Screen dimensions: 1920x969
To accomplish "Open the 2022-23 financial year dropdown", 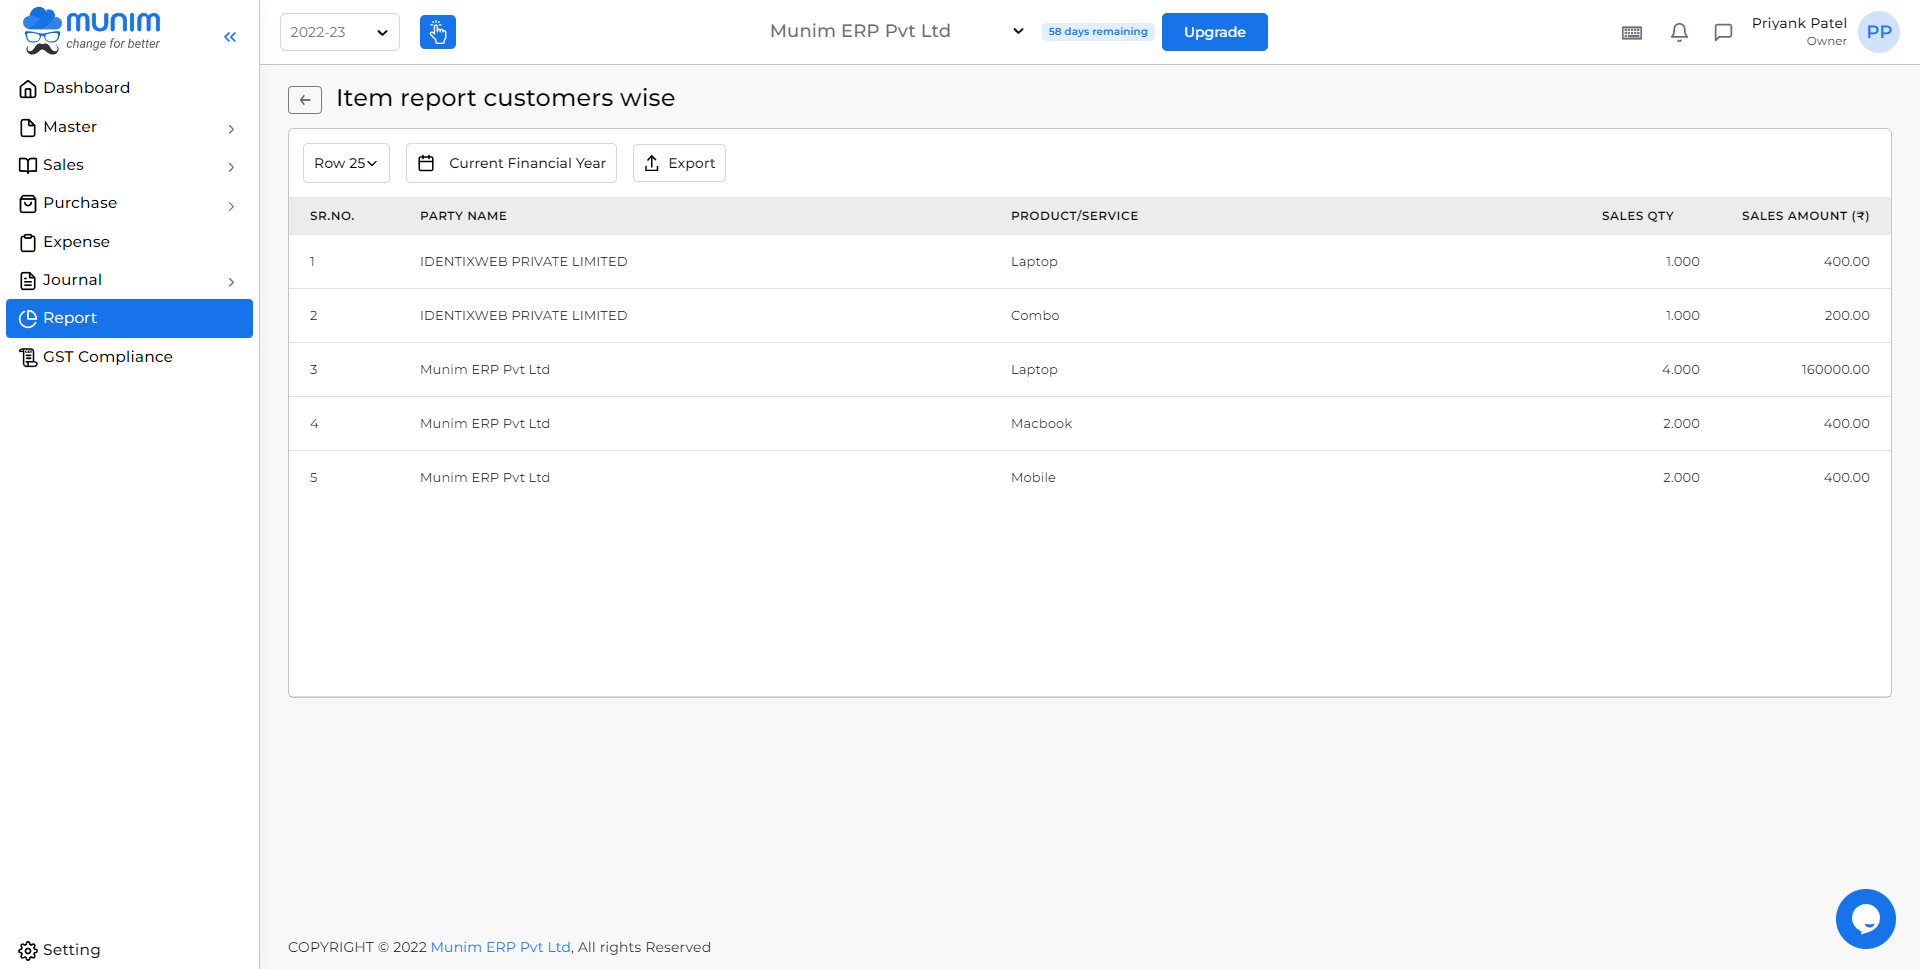I will pyautogui.click(x=340, y=32).
